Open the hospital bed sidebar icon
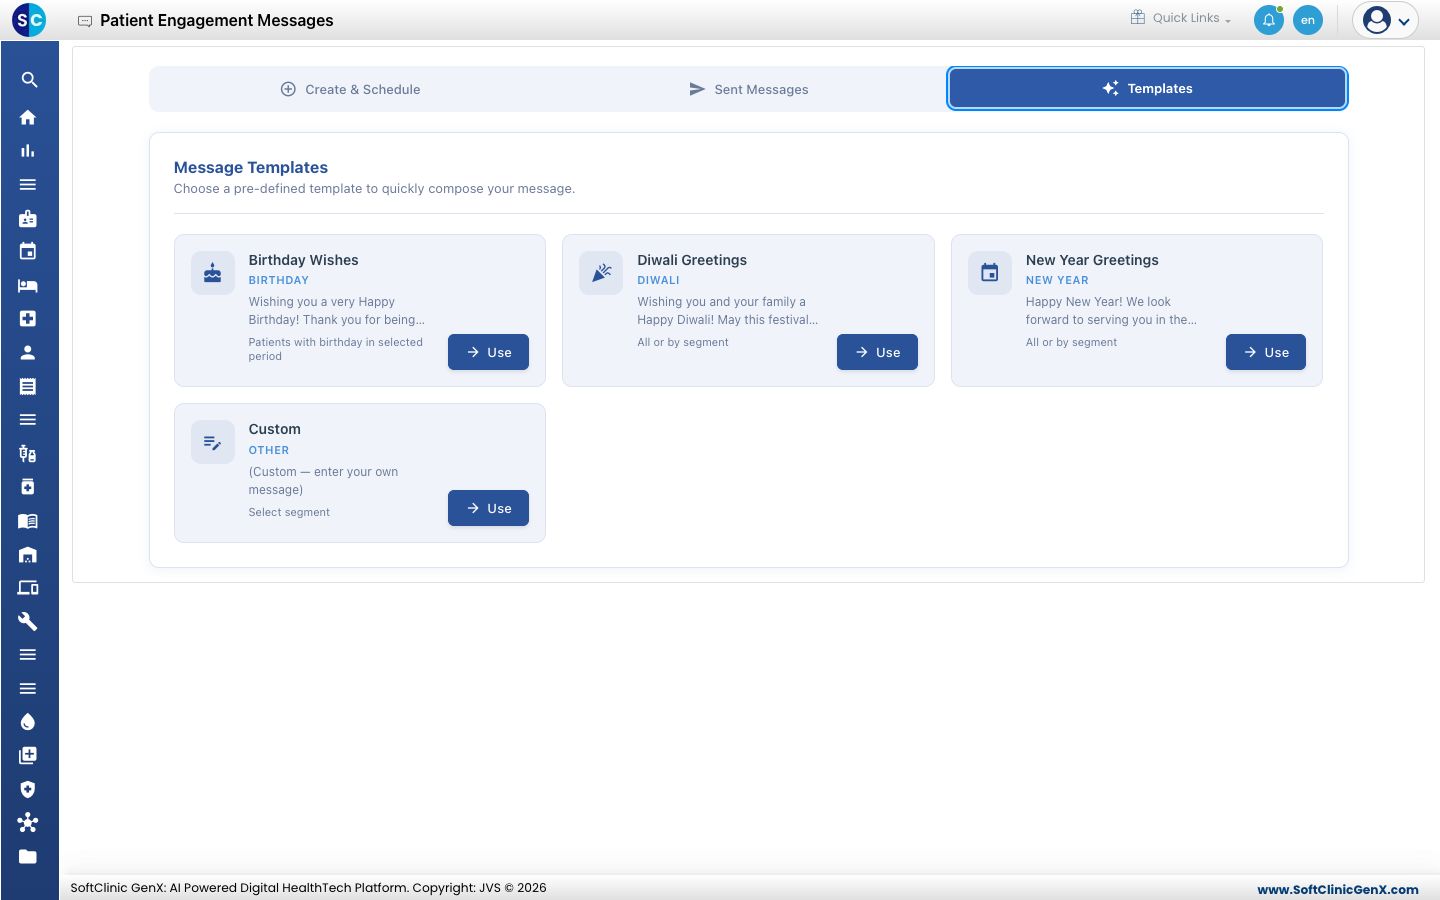Viewport: 1440px width, 900px height. [28, 286]
